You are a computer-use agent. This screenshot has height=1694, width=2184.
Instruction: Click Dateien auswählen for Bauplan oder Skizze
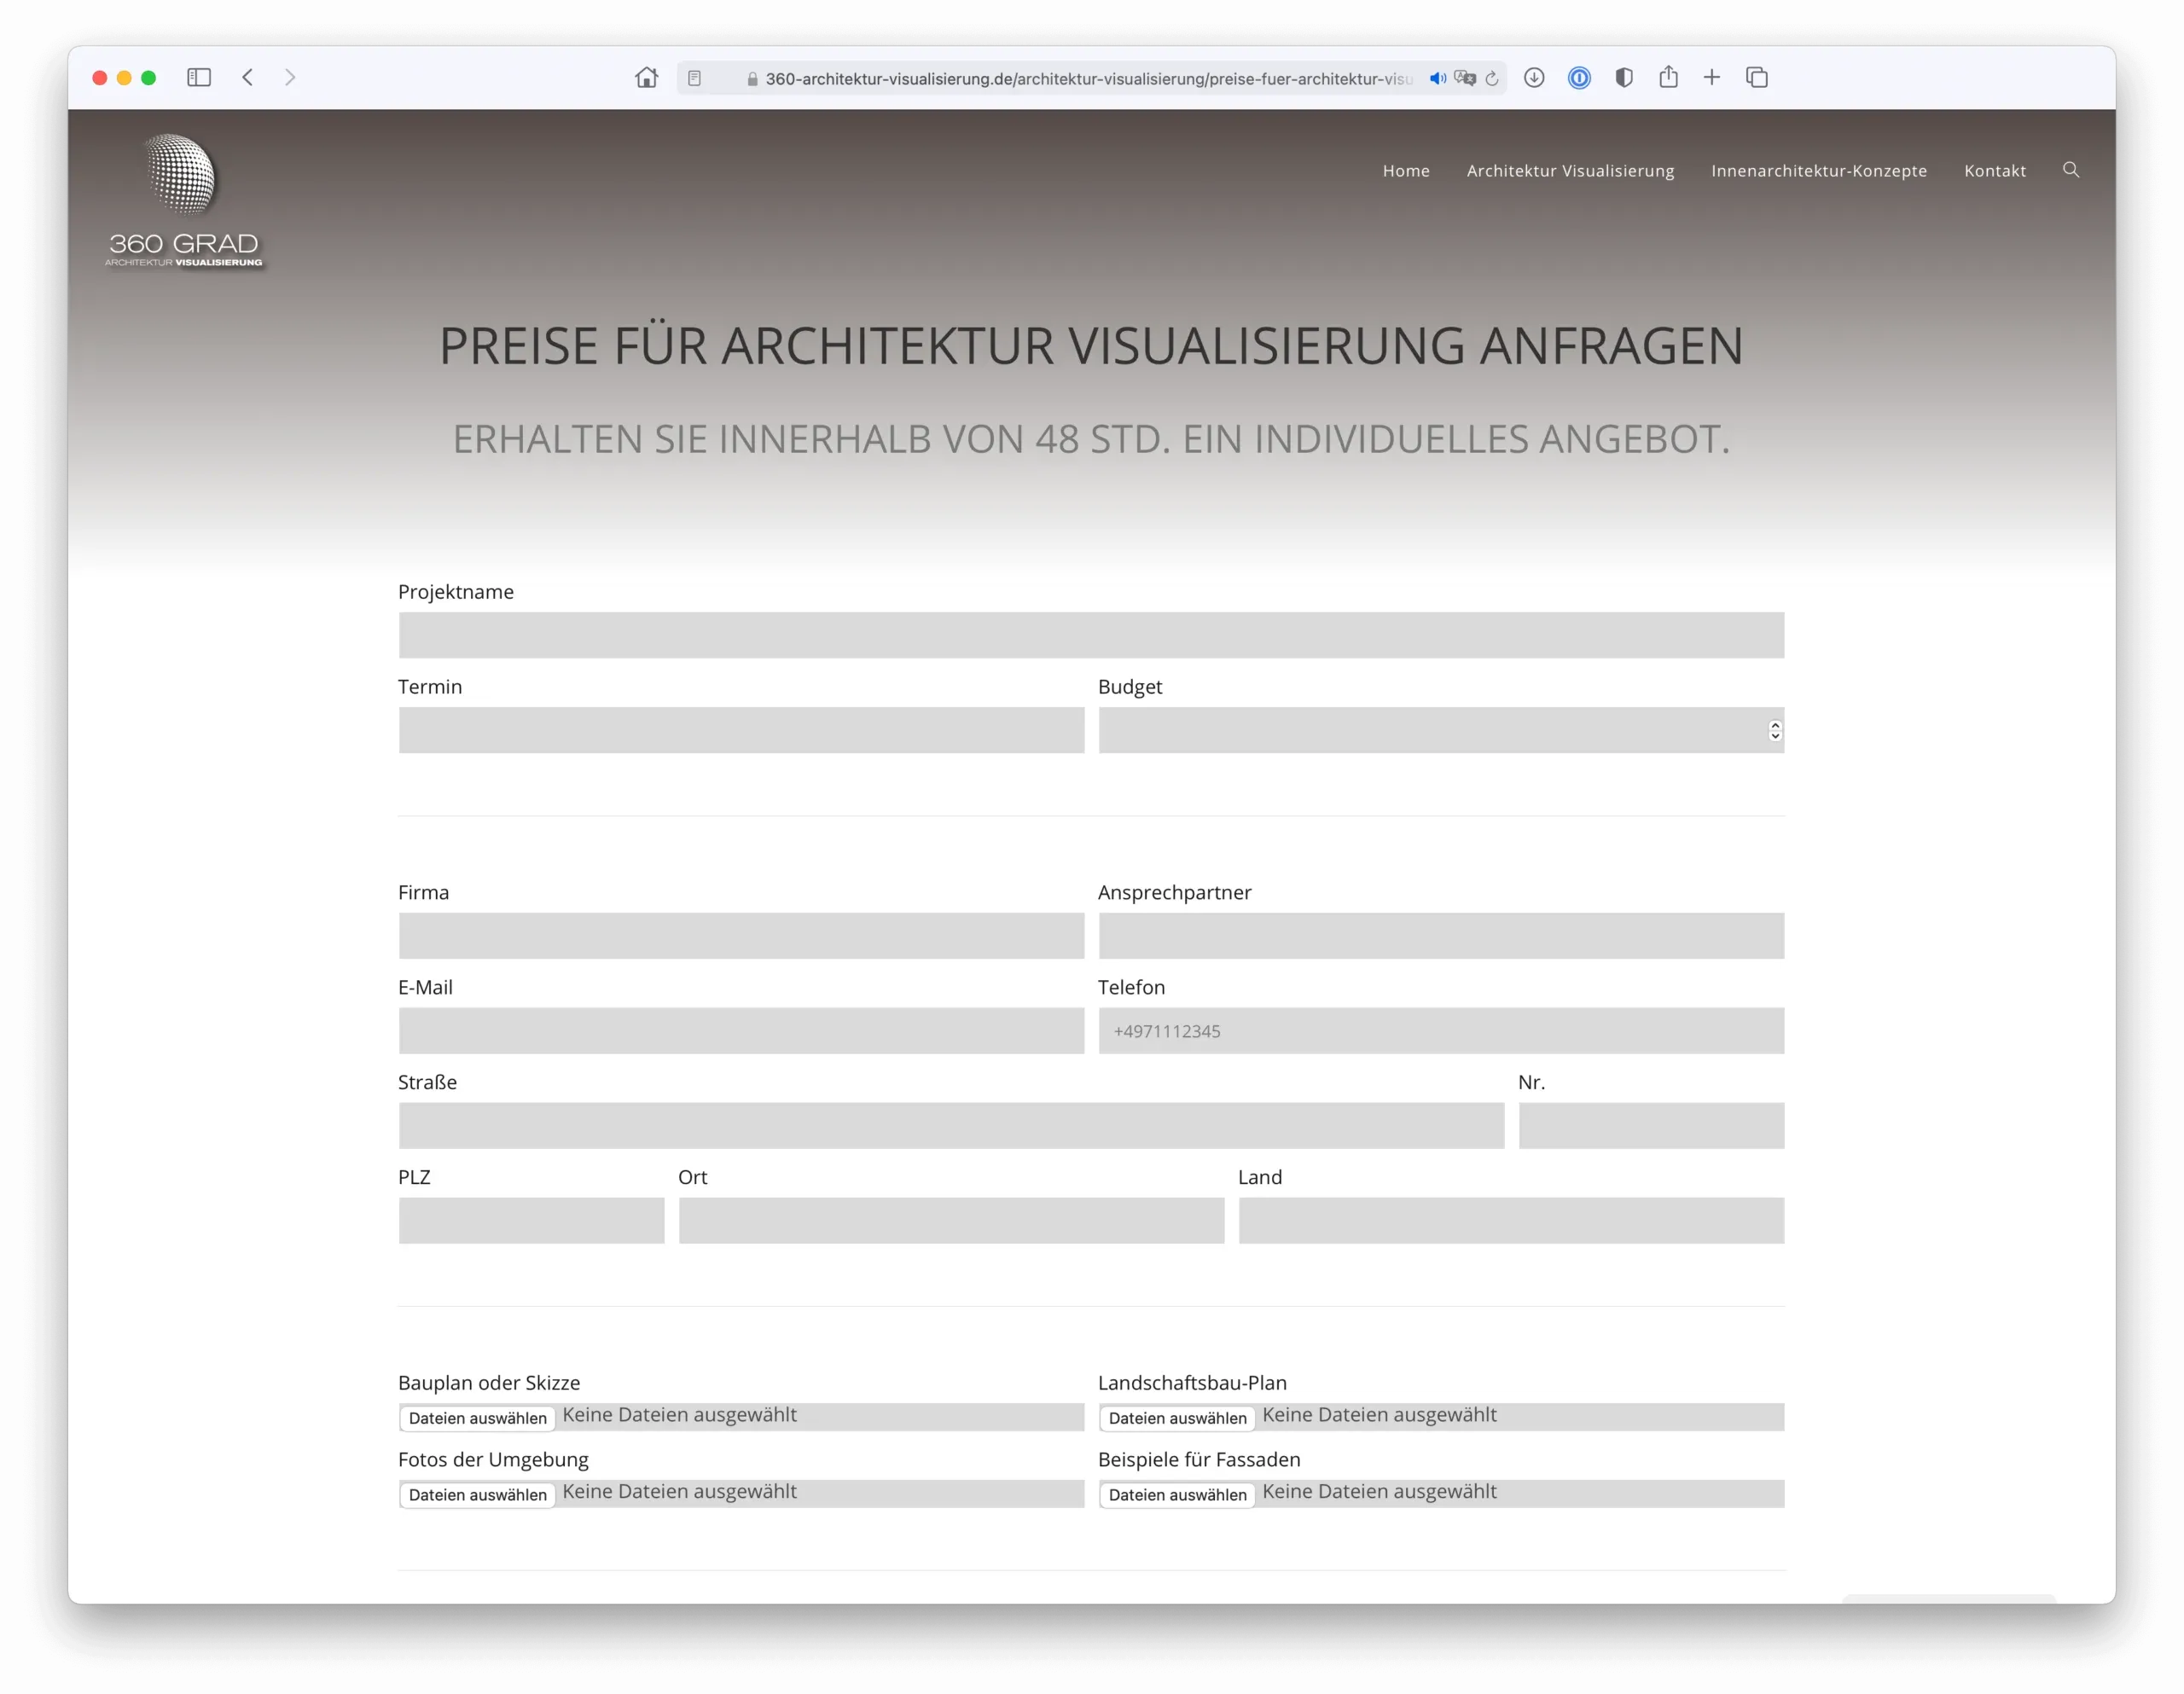click(476, 1418)
